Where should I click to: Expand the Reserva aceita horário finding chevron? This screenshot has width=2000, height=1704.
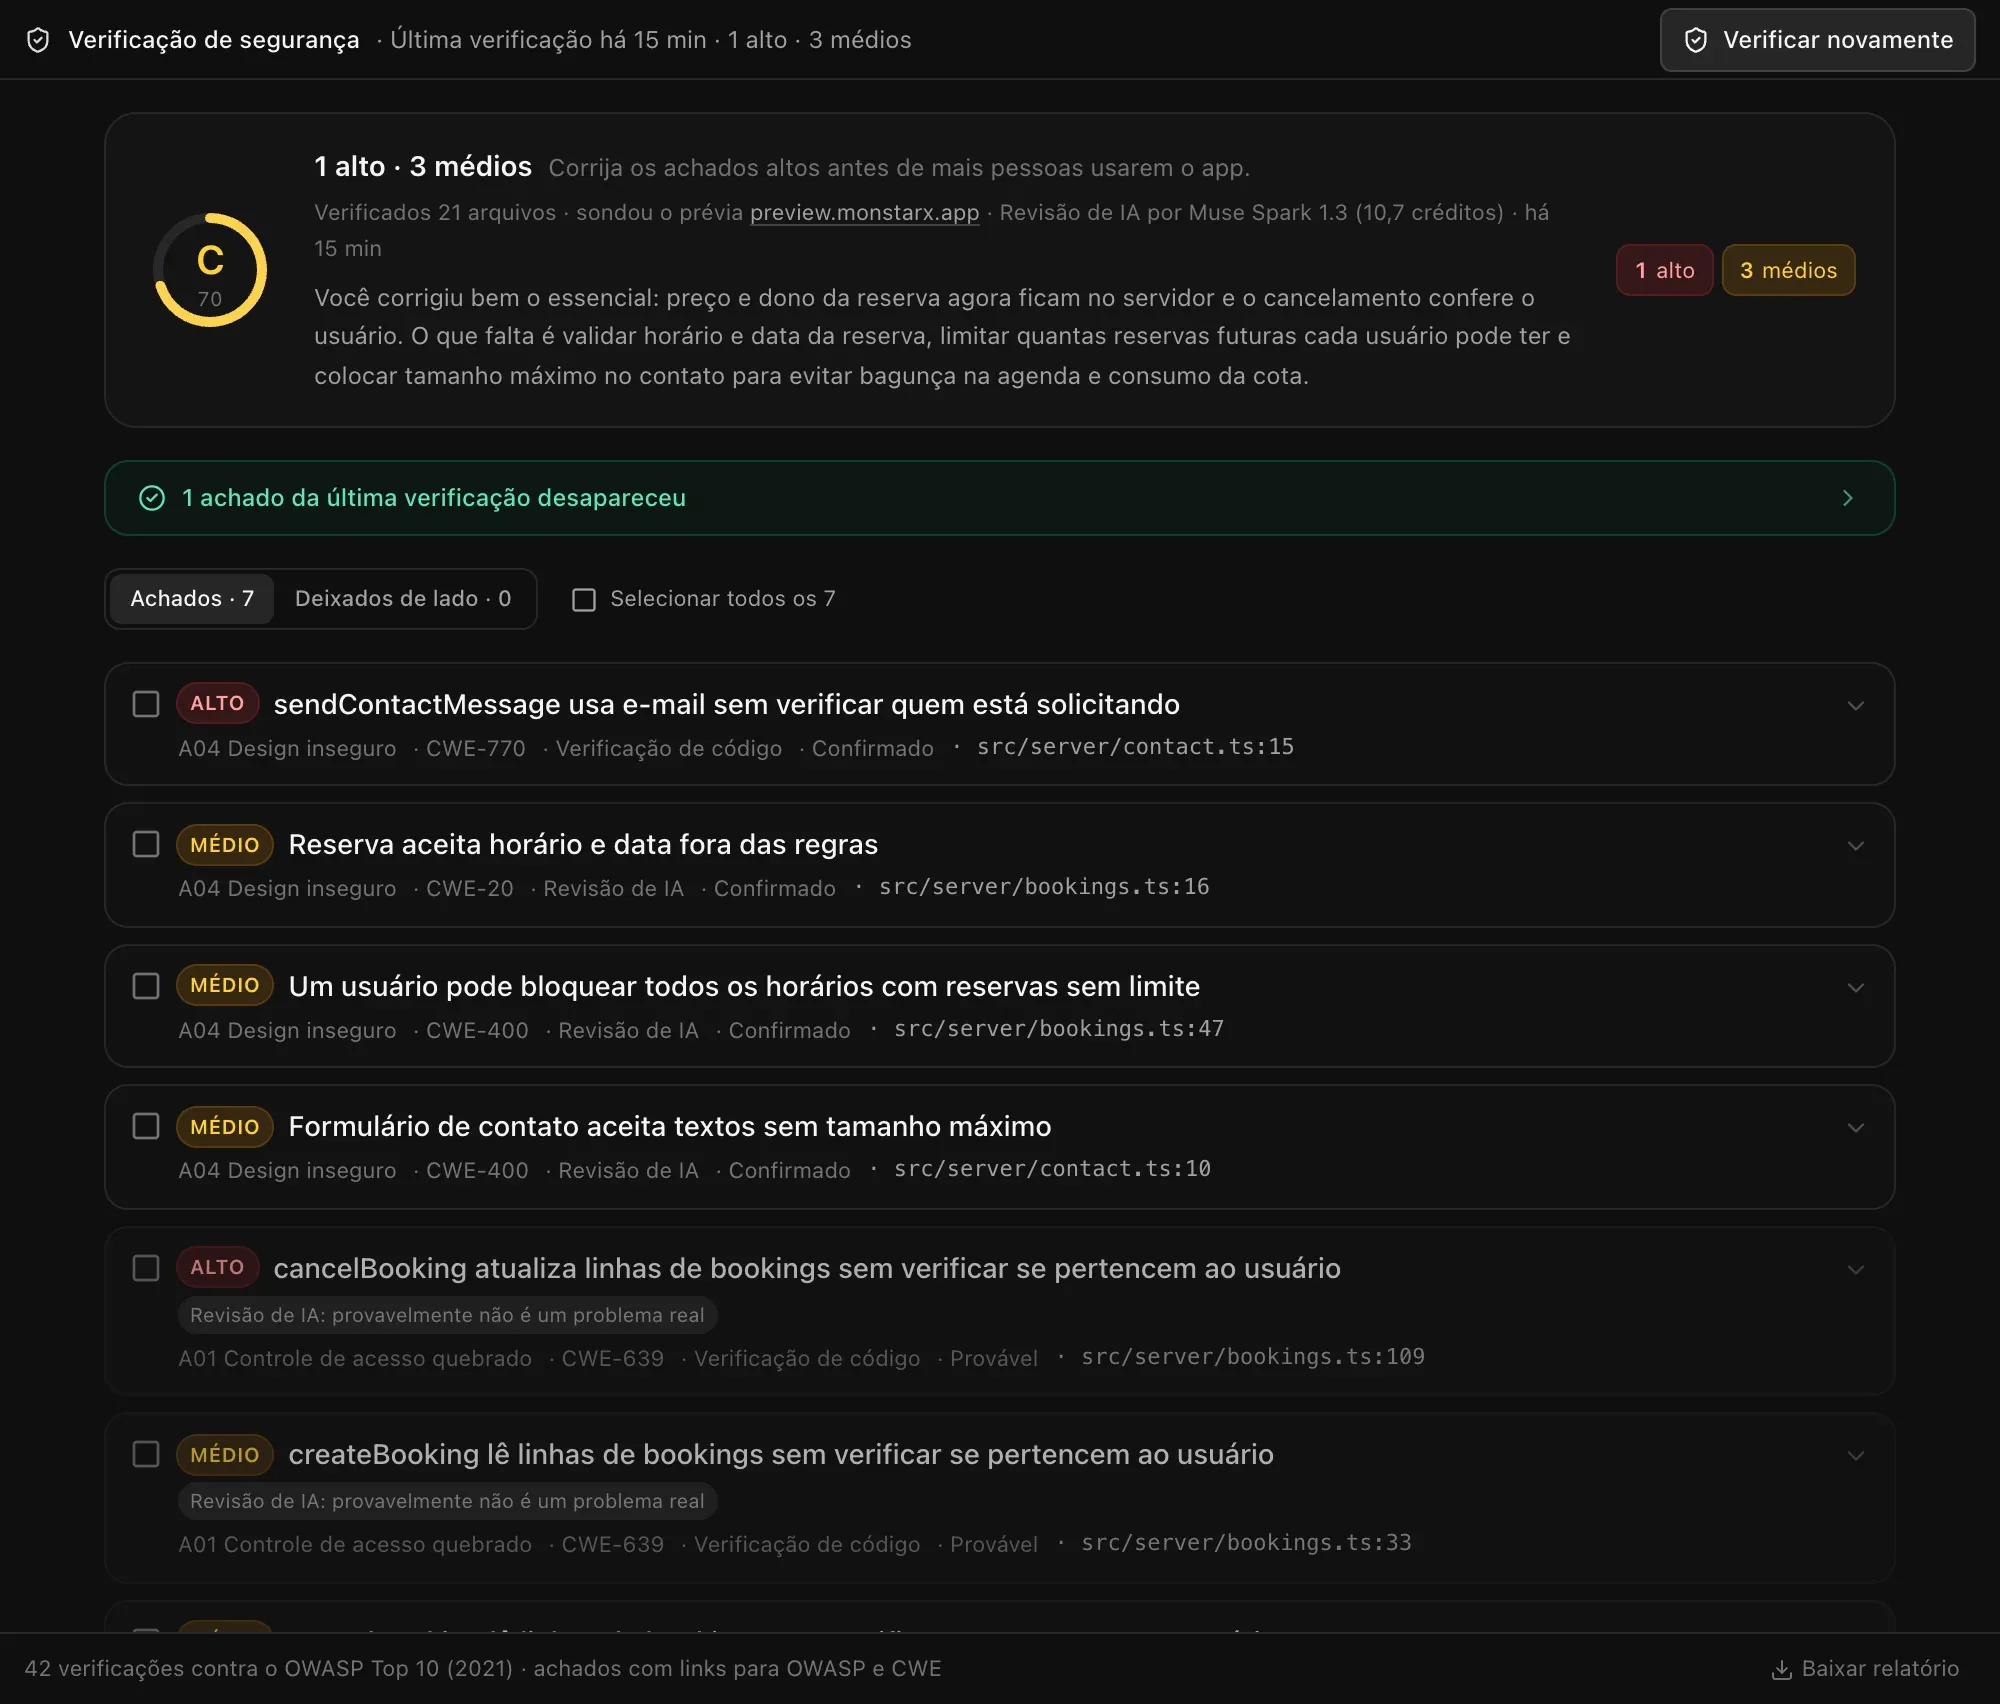[x=1856, y=846]
